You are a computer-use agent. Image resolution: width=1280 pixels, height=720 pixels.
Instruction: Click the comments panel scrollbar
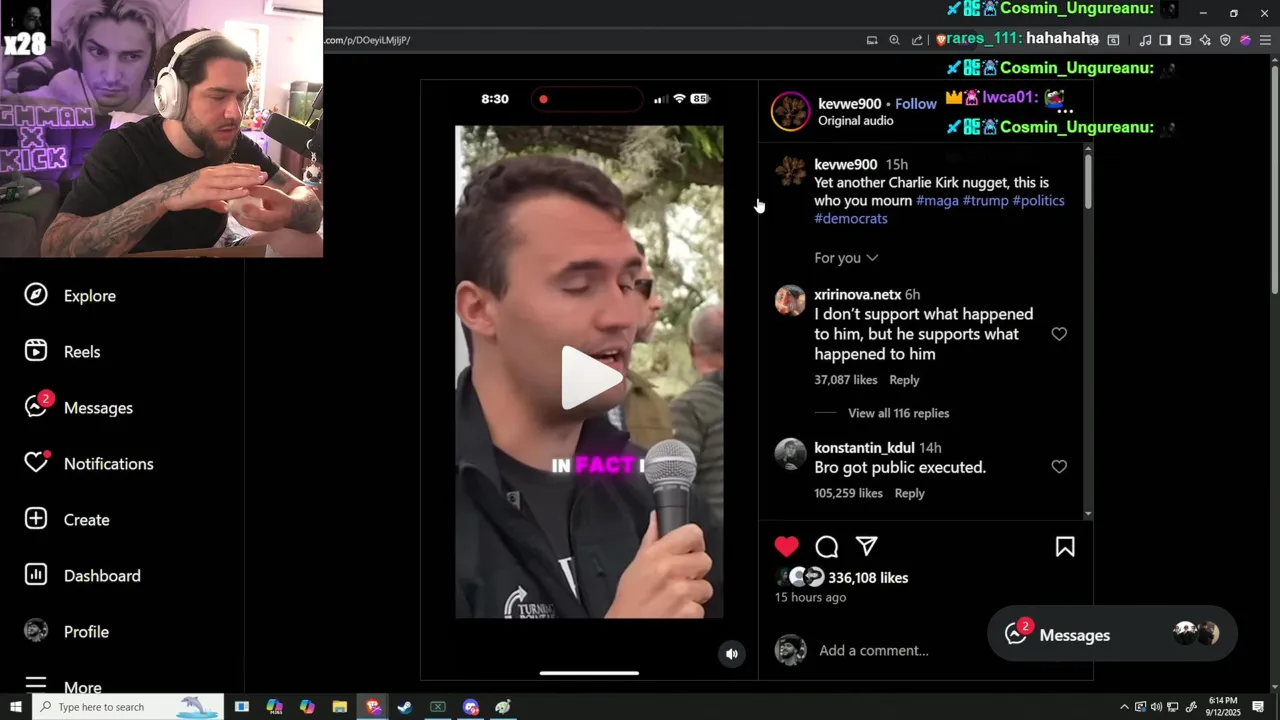pyautogui.click(x=1088, y=181)
